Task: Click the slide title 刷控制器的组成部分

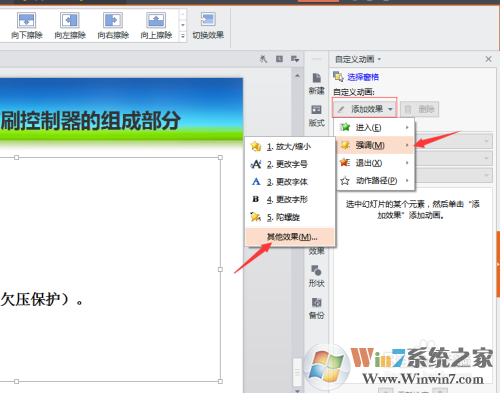Action: 90,120
